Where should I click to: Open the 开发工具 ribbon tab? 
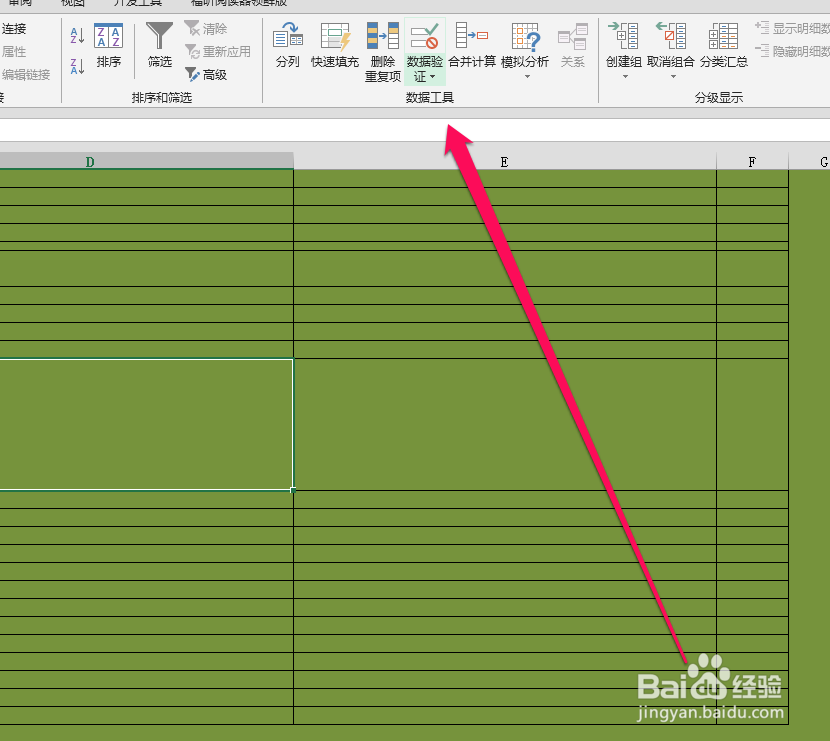(138, 3)
